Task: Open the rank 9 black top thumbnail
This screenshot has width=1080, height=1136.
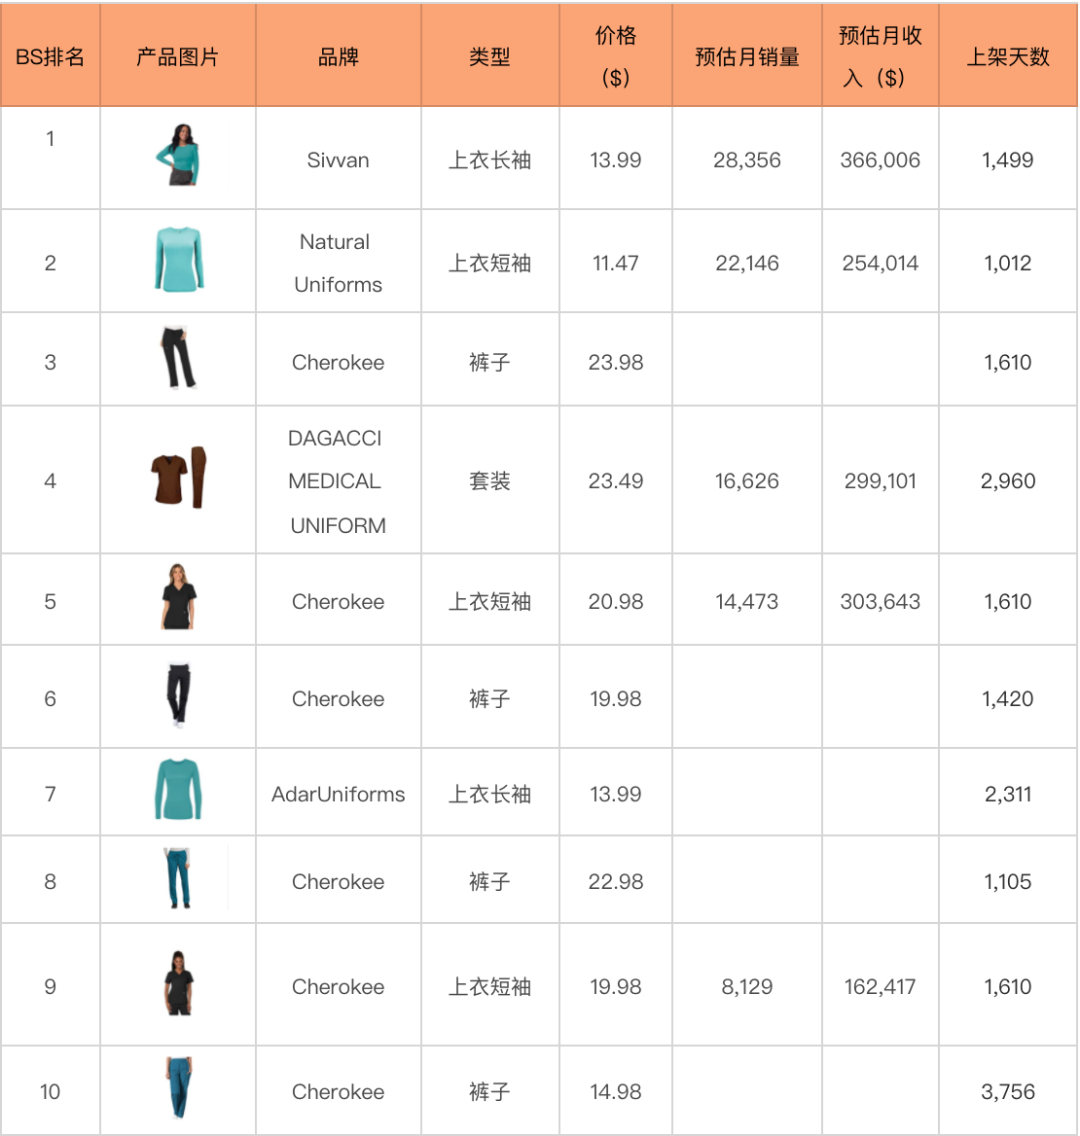Action: coord(179,984)
